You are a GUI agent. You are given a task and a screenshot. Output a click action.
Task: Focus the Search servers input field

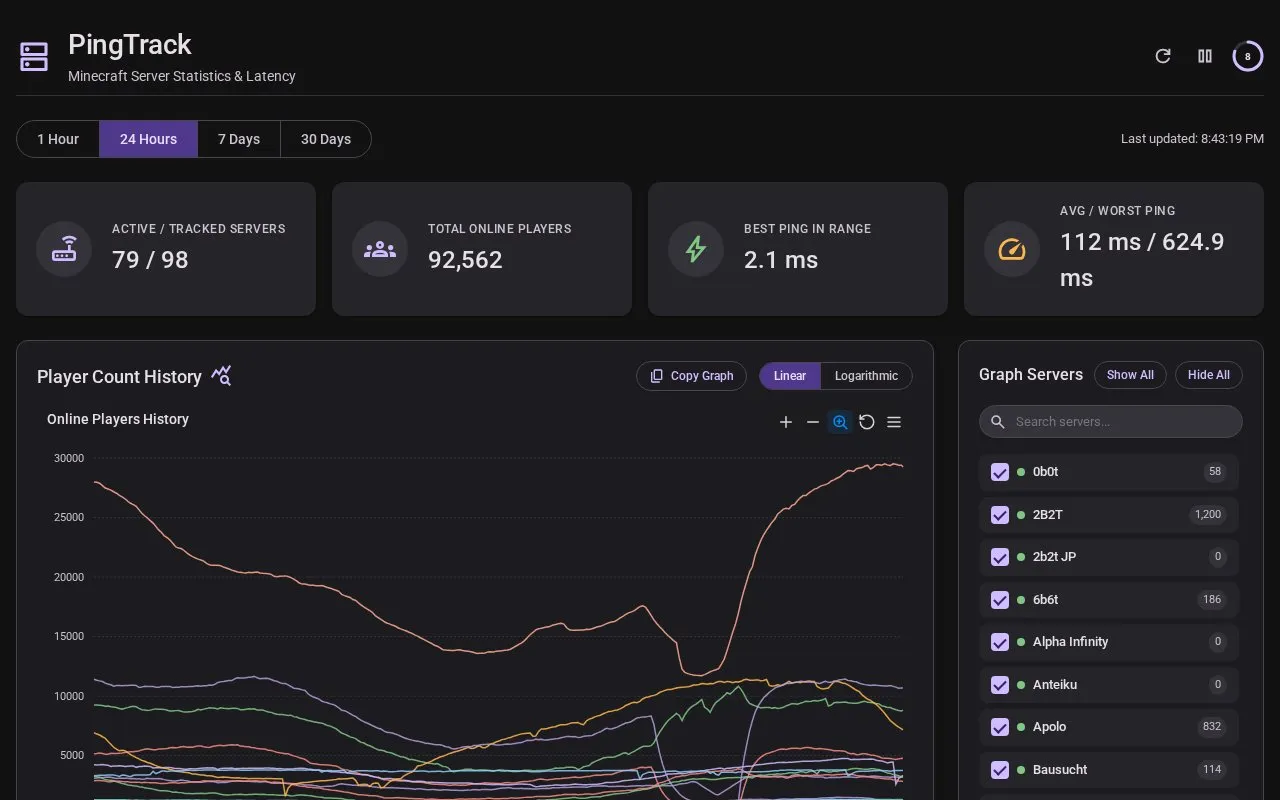1111,422
